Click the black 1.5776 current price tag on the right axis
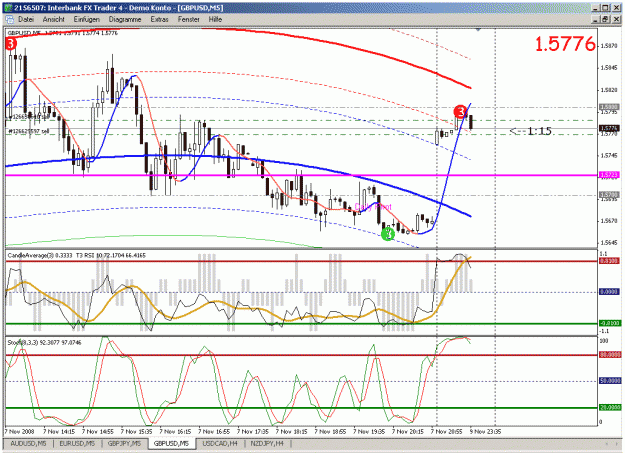The image size is (625, 453). pos(609,128)
